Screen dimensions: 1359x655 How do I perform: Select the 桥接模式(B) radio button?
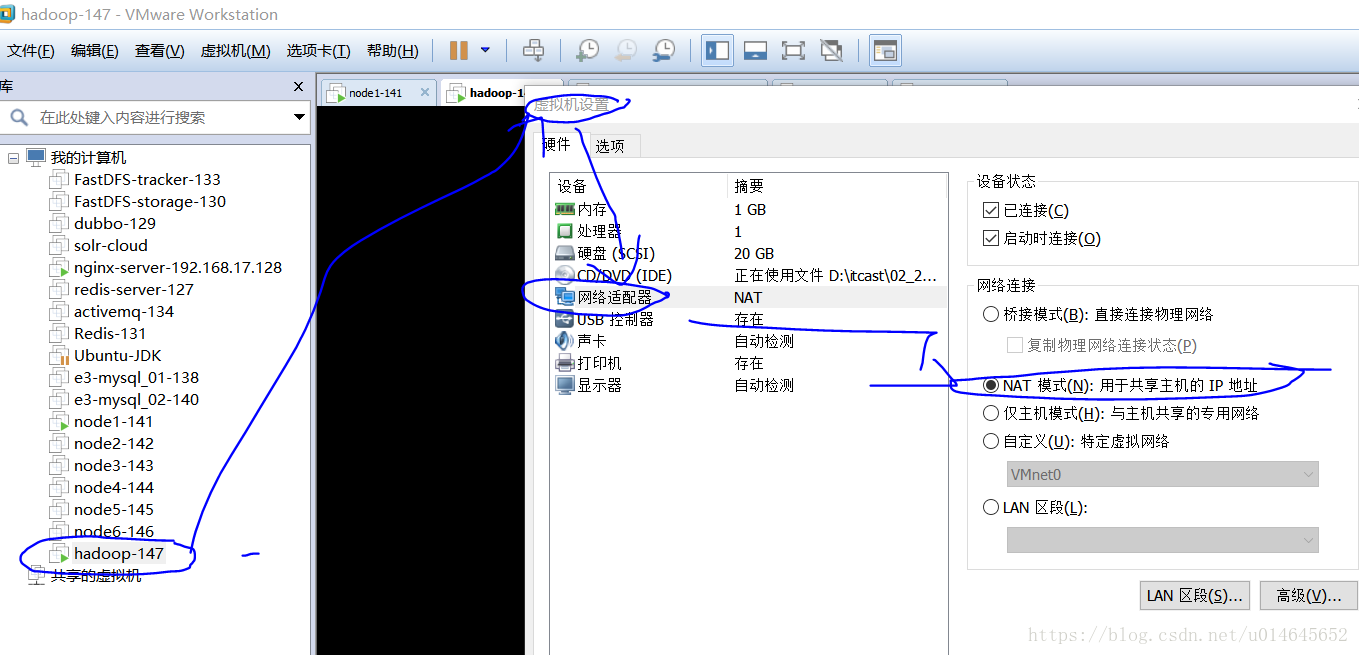991,314
